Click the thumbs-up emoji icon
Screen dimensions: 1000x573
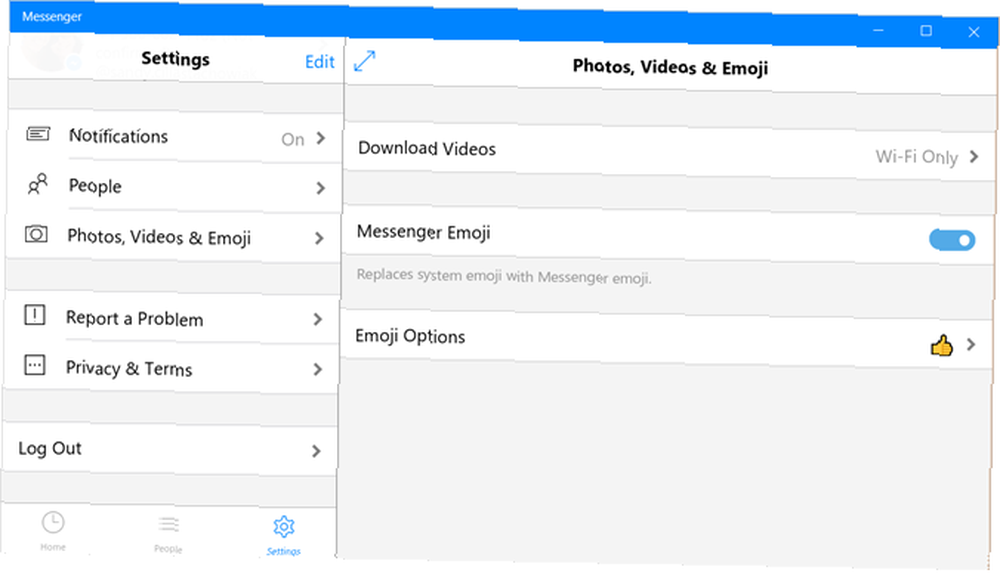click(941, 345)
